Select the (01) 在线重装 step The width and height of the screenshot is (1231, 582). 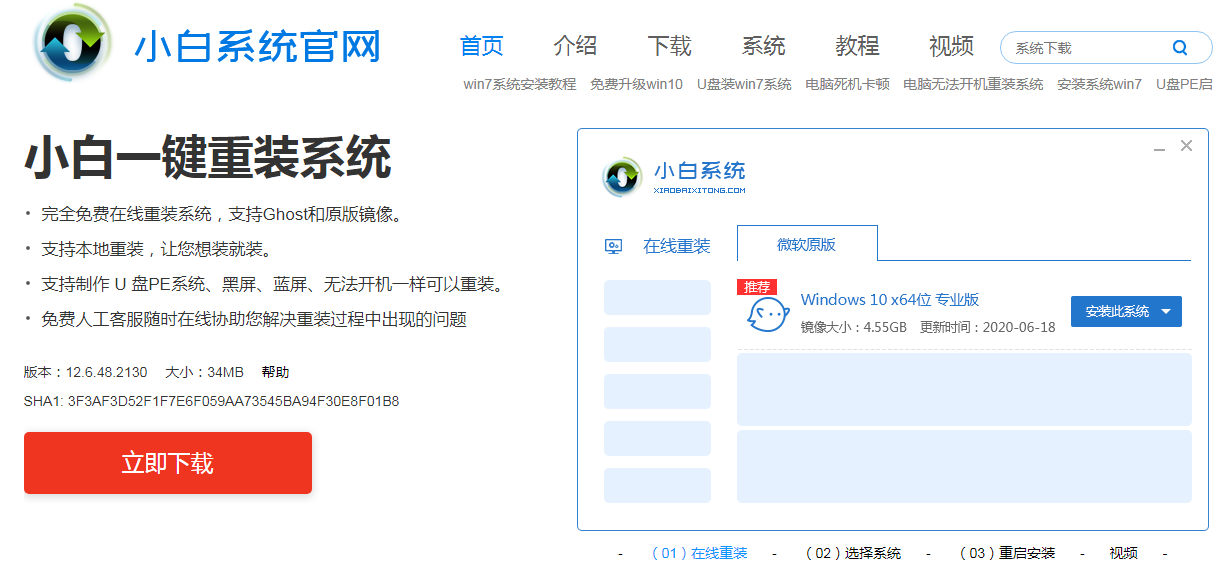(699, 553)
